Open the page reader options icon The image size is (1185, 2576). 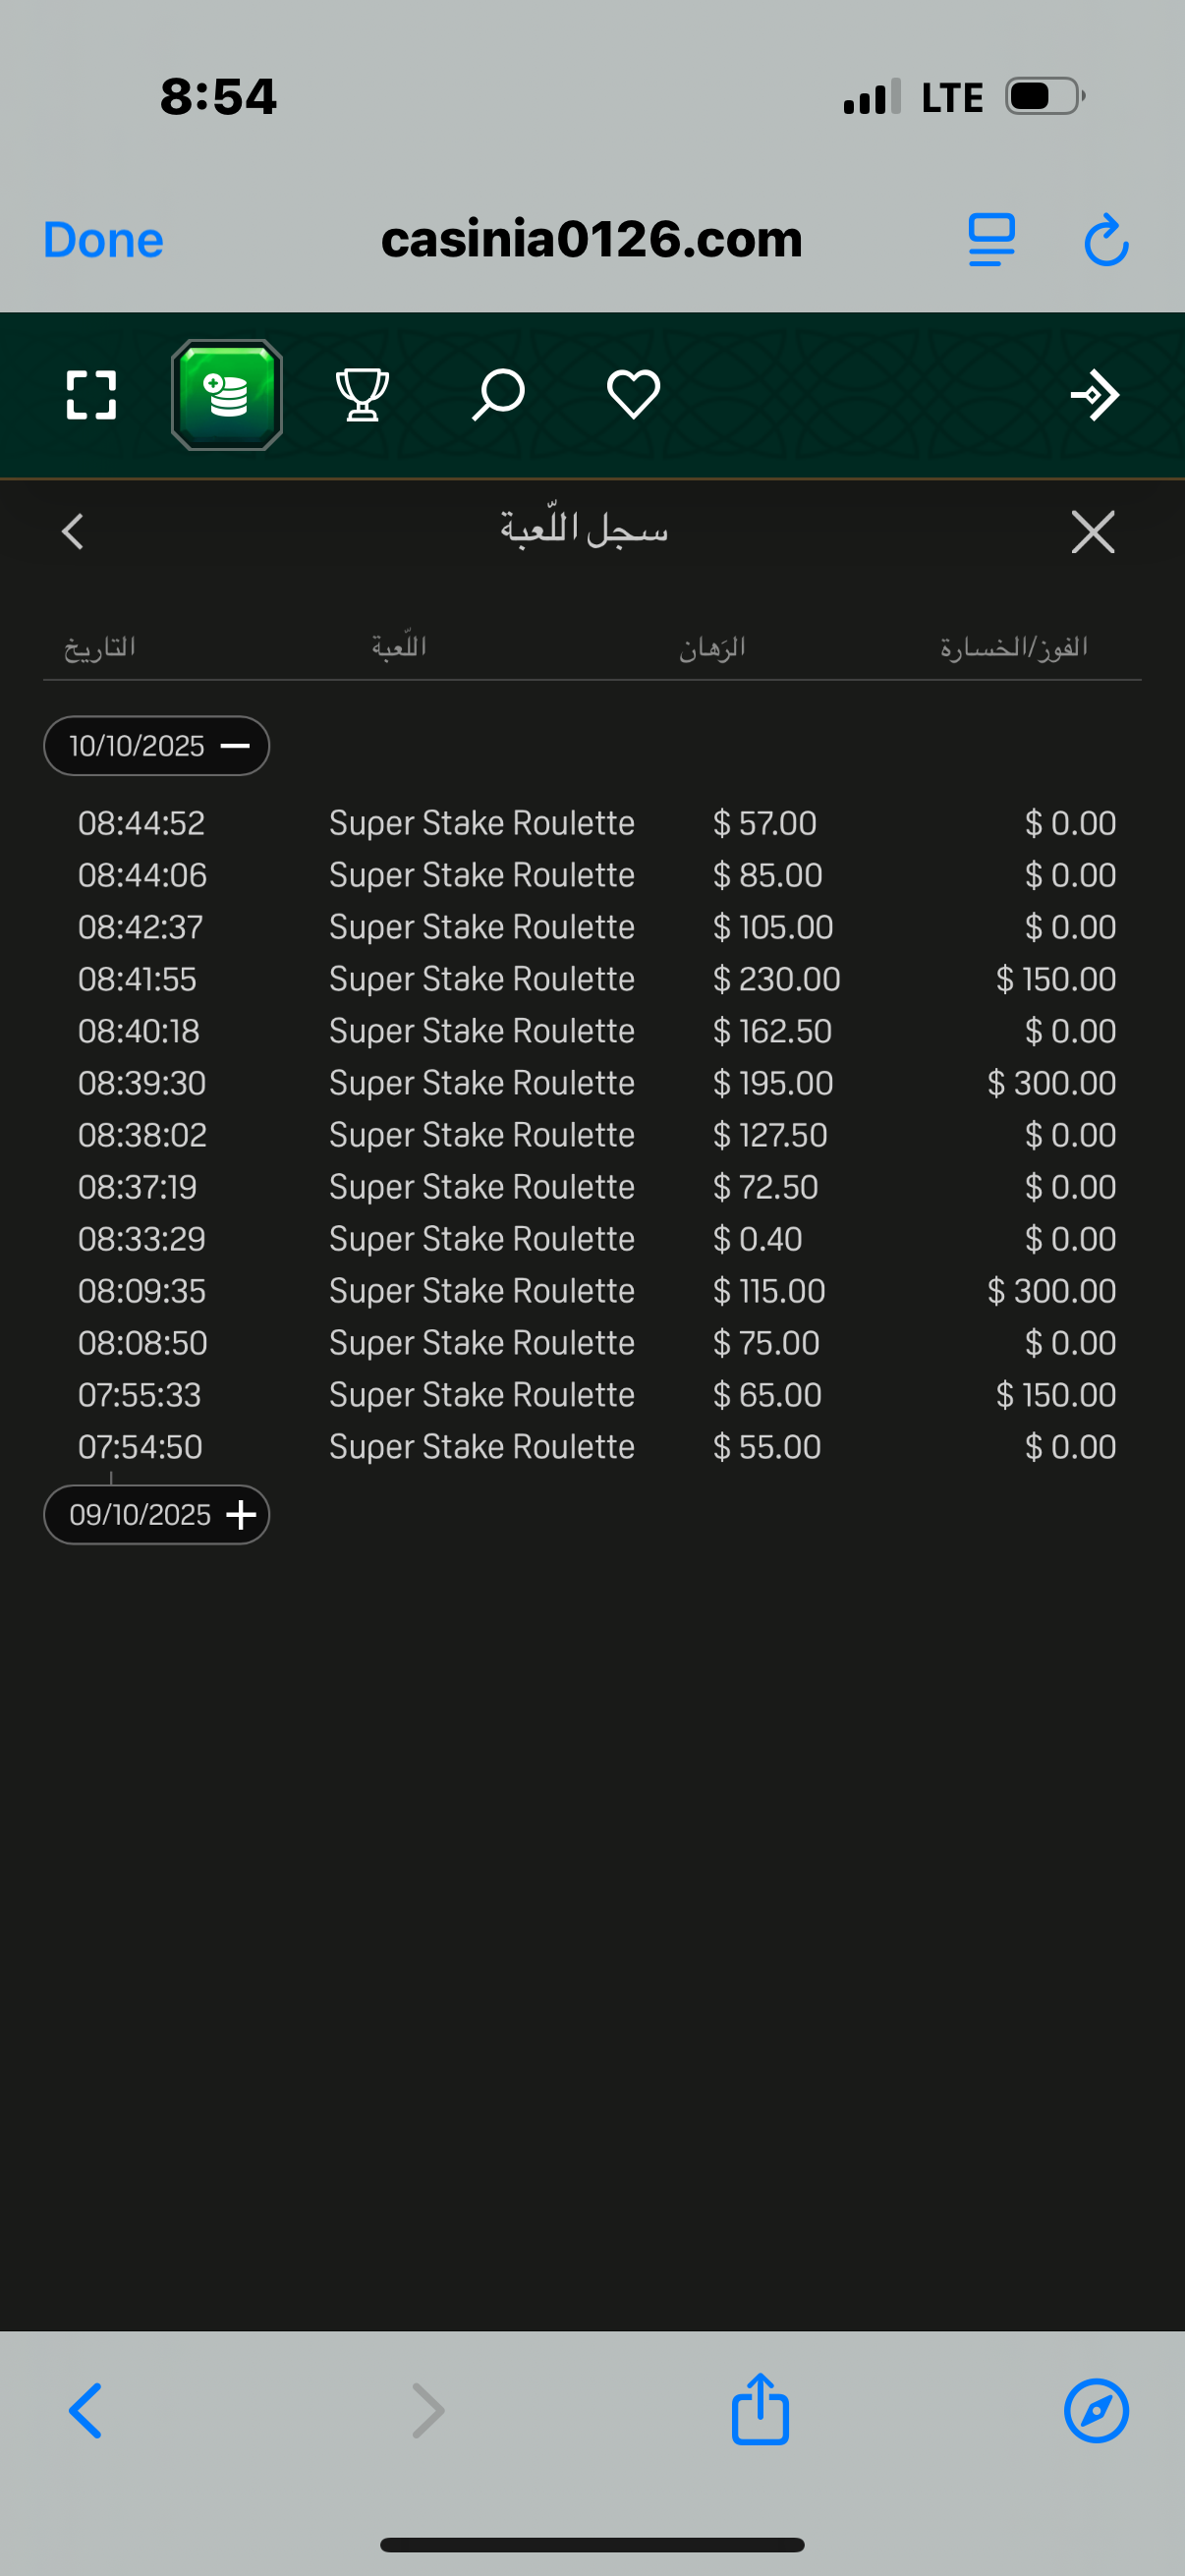pos(992,240)
